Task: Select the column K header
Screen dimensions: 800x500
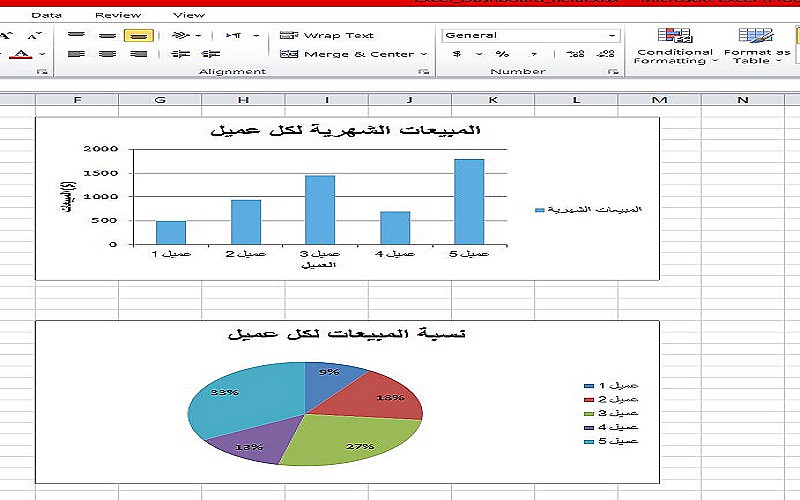Action: click(x=493, y=100)
